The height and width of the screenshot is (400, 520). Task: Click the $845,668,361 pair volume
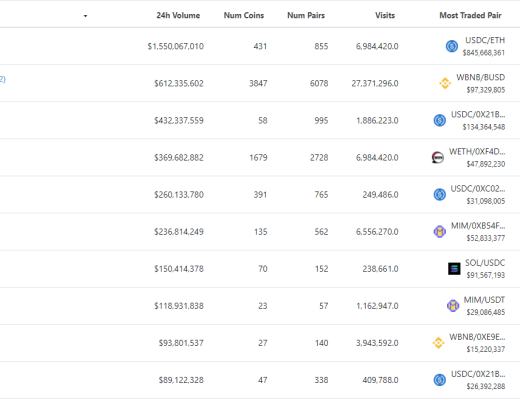[484, 53]
